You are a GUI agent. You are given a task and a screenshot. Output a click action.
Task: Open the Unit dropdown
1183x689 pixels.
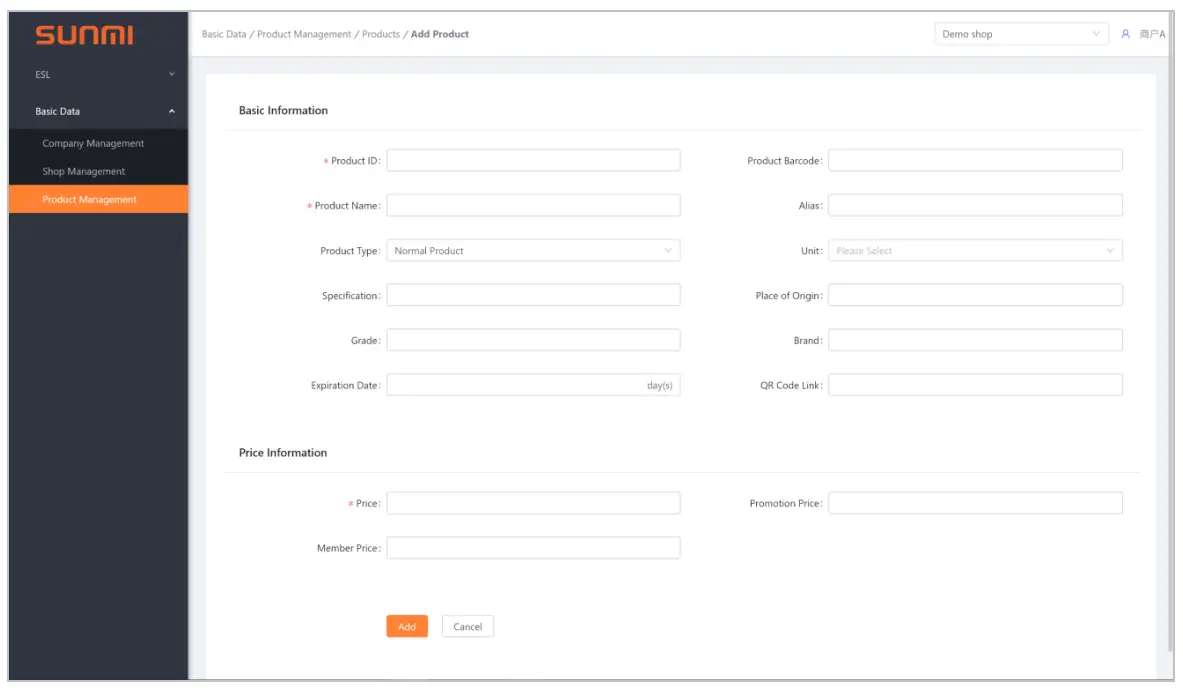point(975,251)
